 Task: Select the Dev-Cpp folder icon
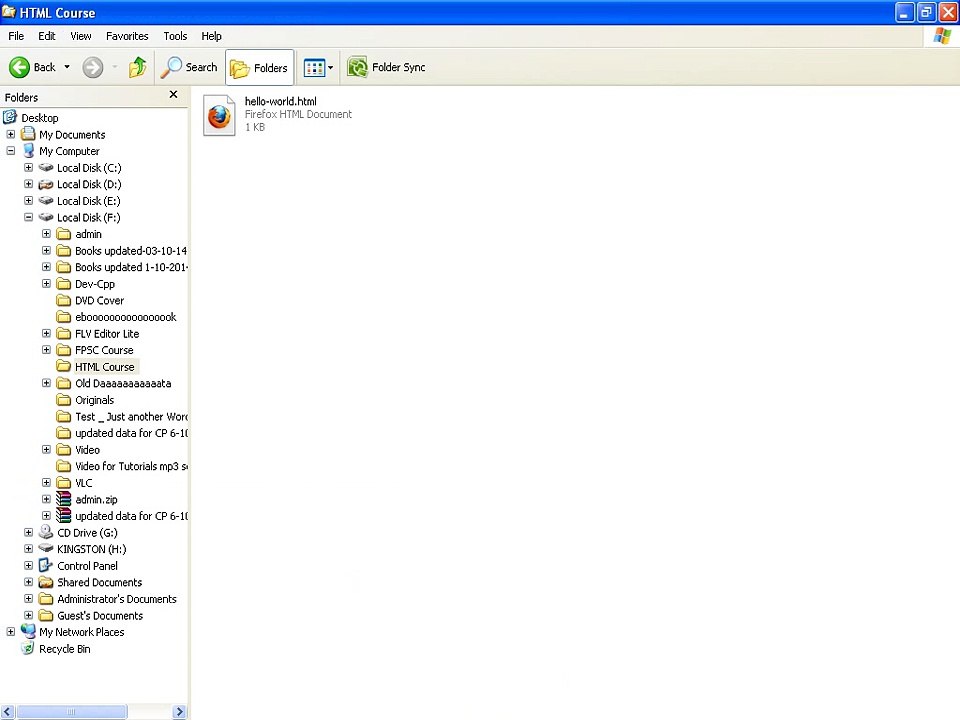point(64,283)
